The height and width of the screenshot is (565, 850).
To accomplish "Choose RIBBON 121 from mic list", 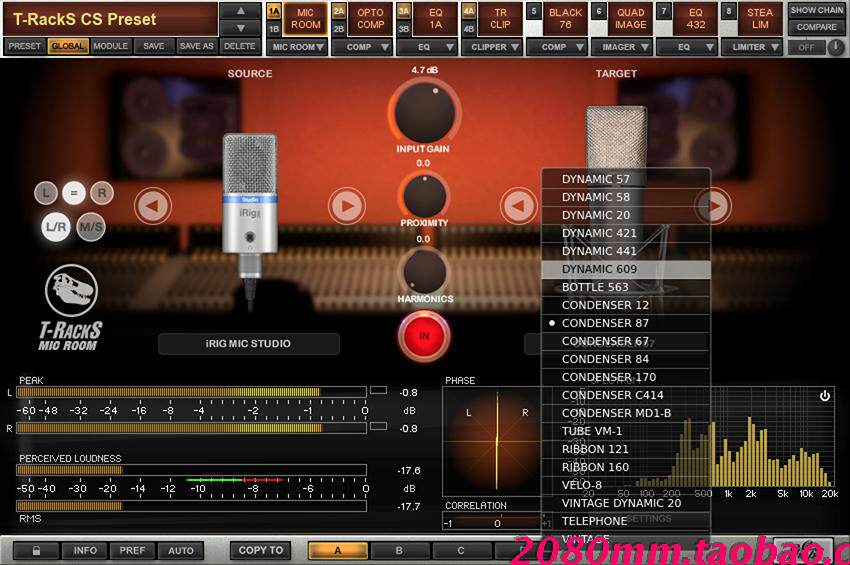I will coord(626,449).
